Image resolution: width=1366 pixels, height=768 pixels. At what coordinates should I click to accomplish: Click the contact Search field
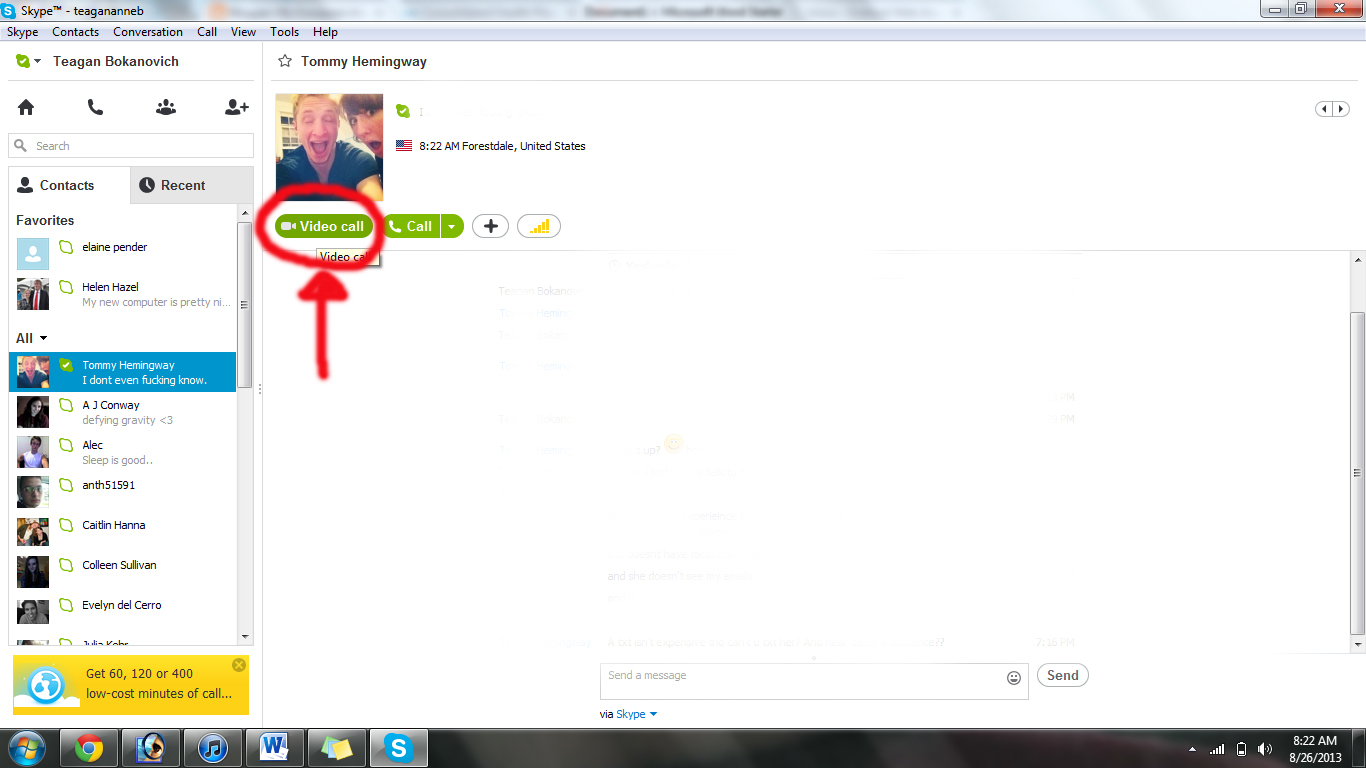coord(131,146)
